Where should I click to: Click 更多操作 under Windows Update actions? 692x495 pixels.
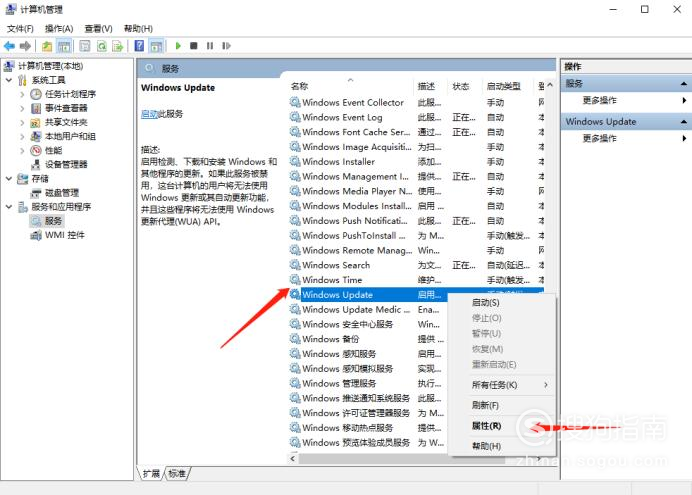click(599, 139)
